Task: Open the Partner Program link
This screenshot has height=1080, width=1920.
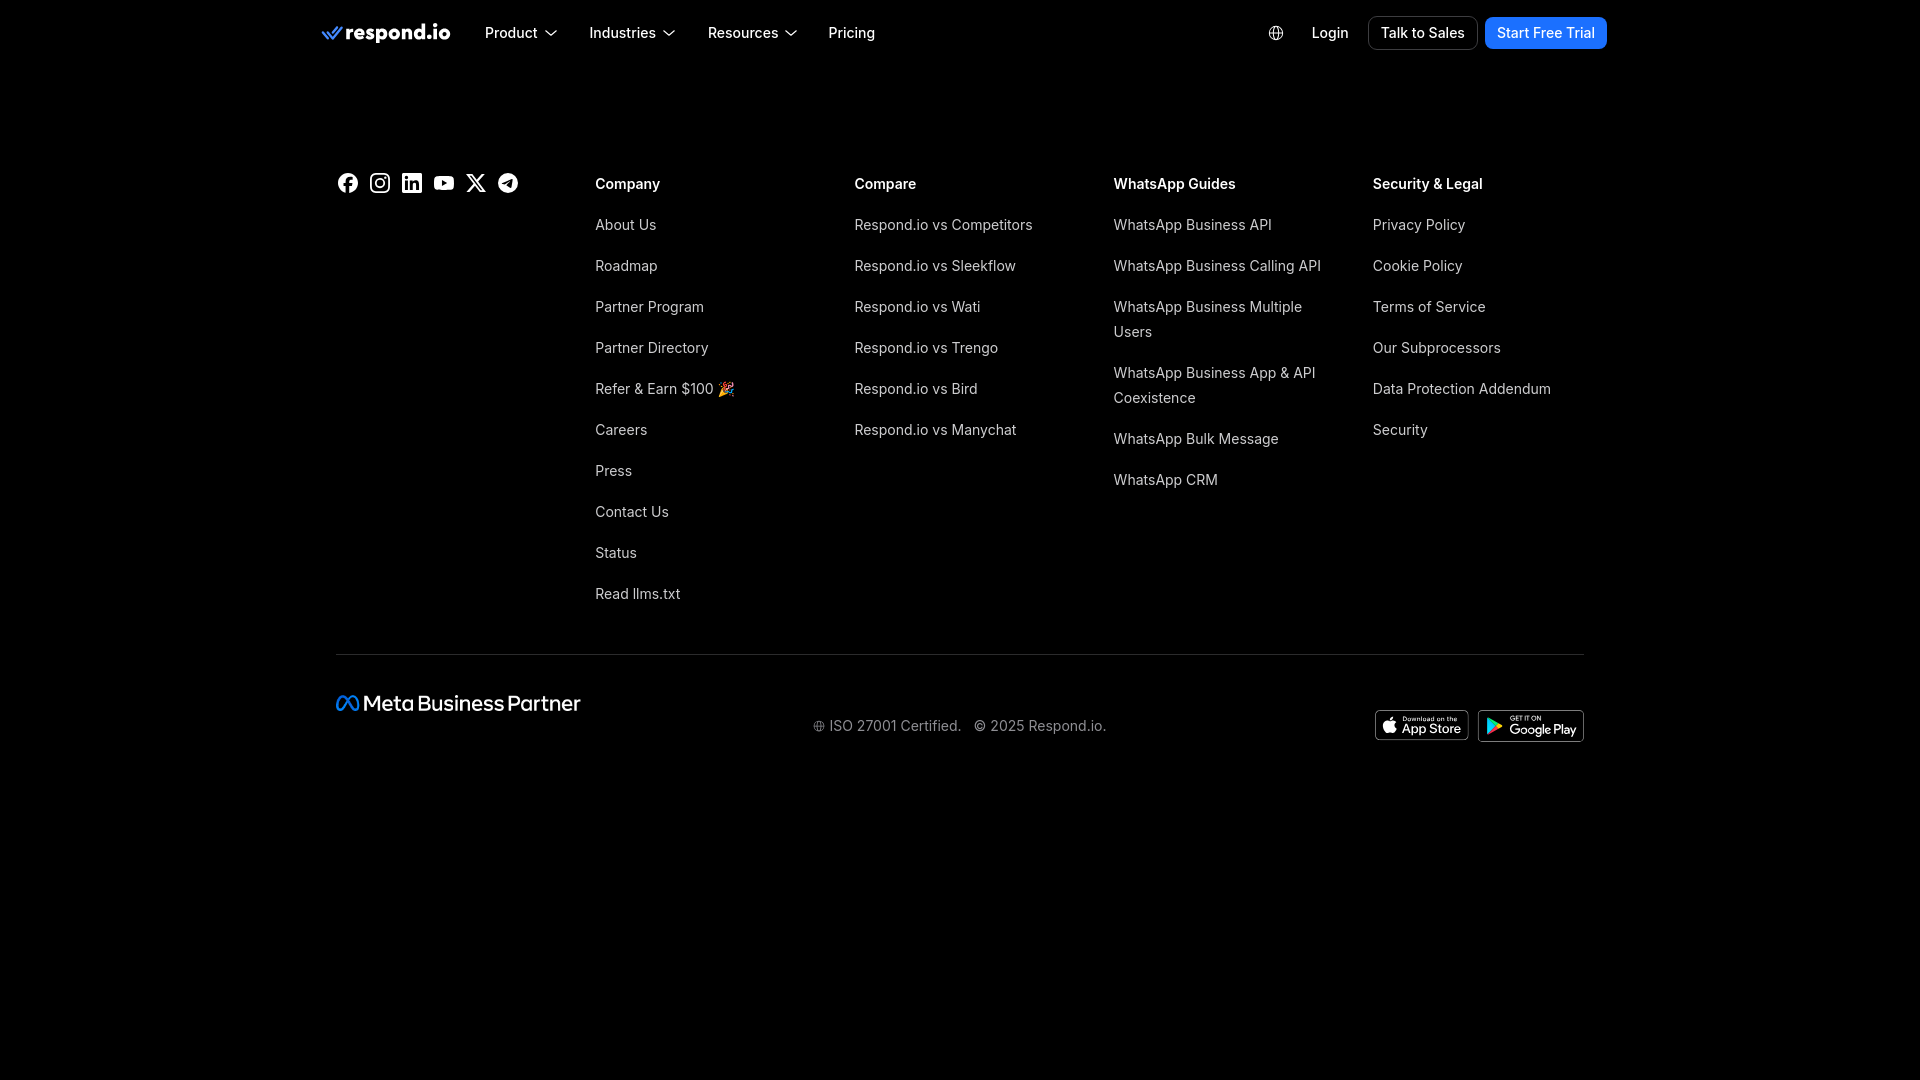Action: 650,307
